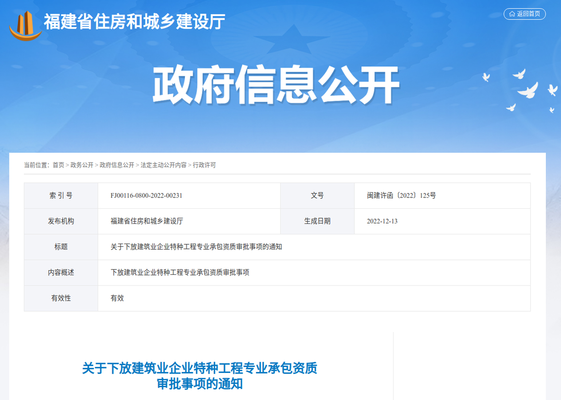561x400 pixels.
Task: Open the 法定主动公开内容 breadcrumb link
Action: [164, 165]
